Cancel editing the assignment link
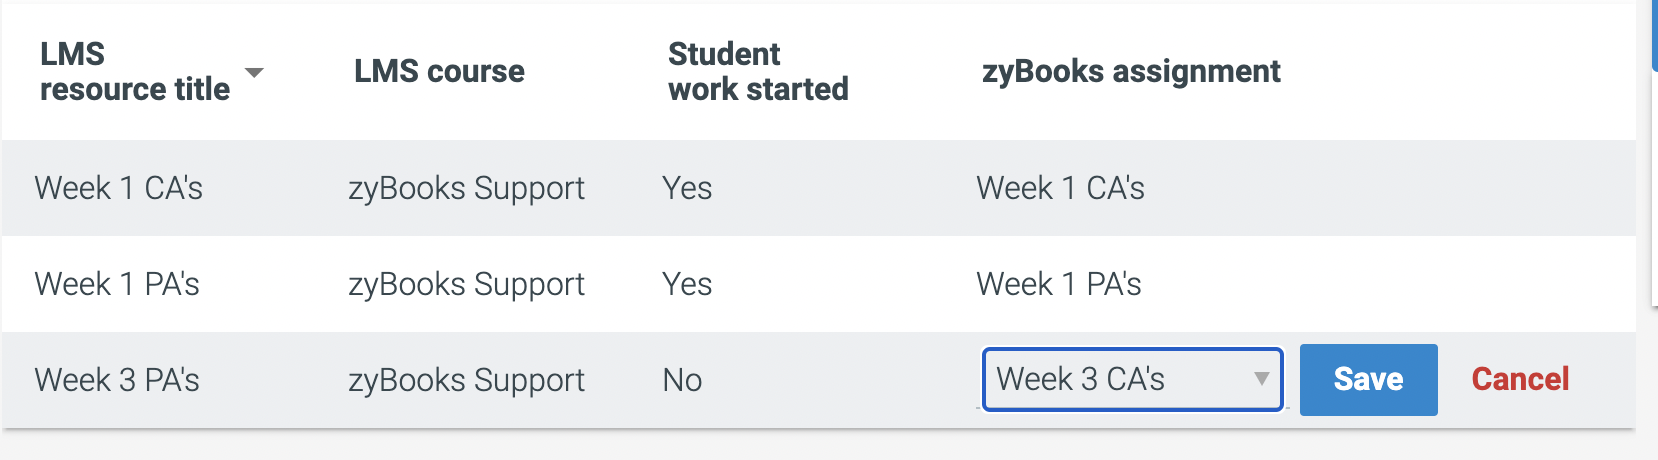 click(x=1520, y=379)
